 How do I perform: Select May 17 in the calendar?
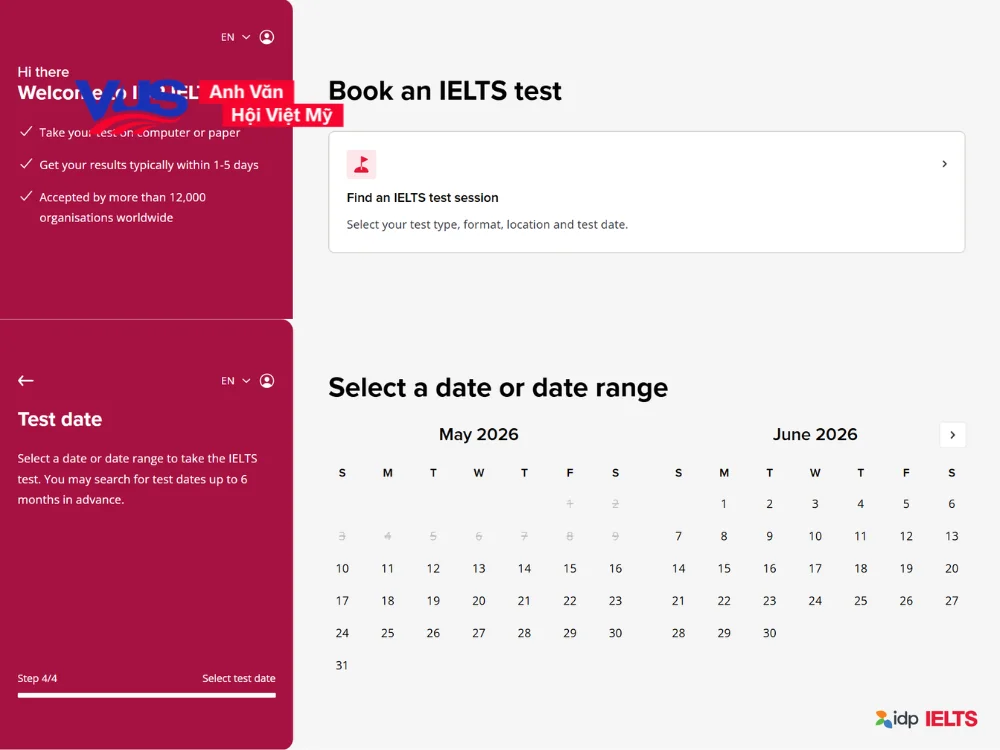coord(342,601)
